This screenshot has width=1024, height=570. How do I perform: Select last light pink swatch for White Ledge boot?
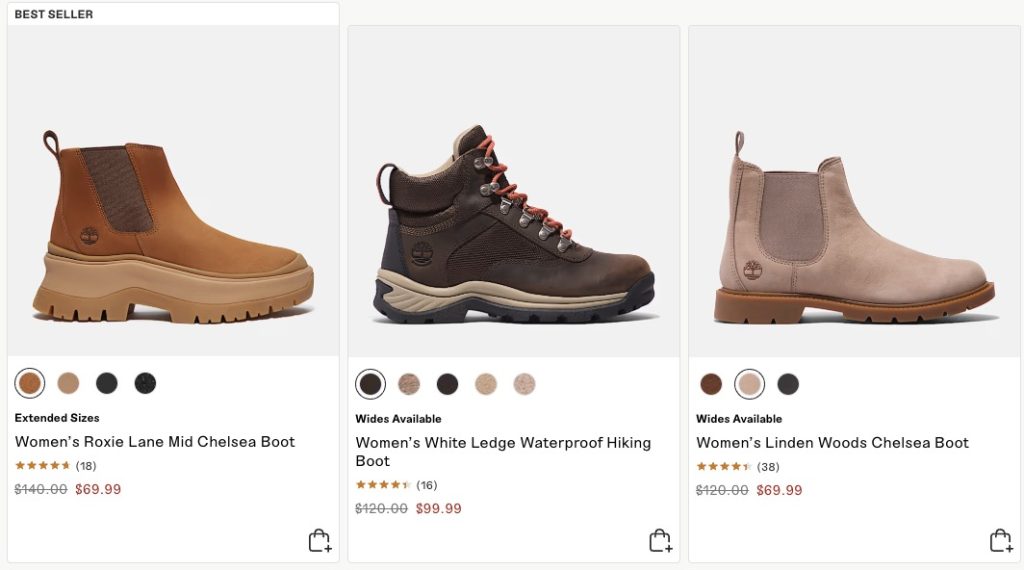524,384
